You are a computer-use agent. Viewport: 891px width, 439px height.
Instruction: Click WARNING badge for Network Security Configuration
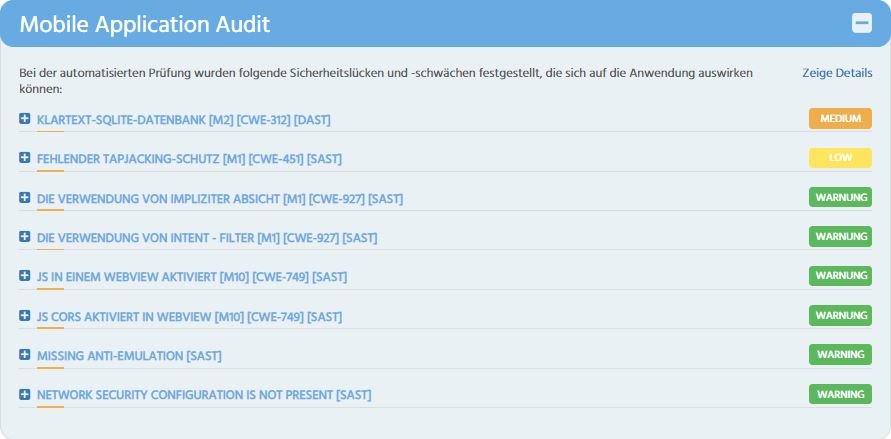pos(840,394)
